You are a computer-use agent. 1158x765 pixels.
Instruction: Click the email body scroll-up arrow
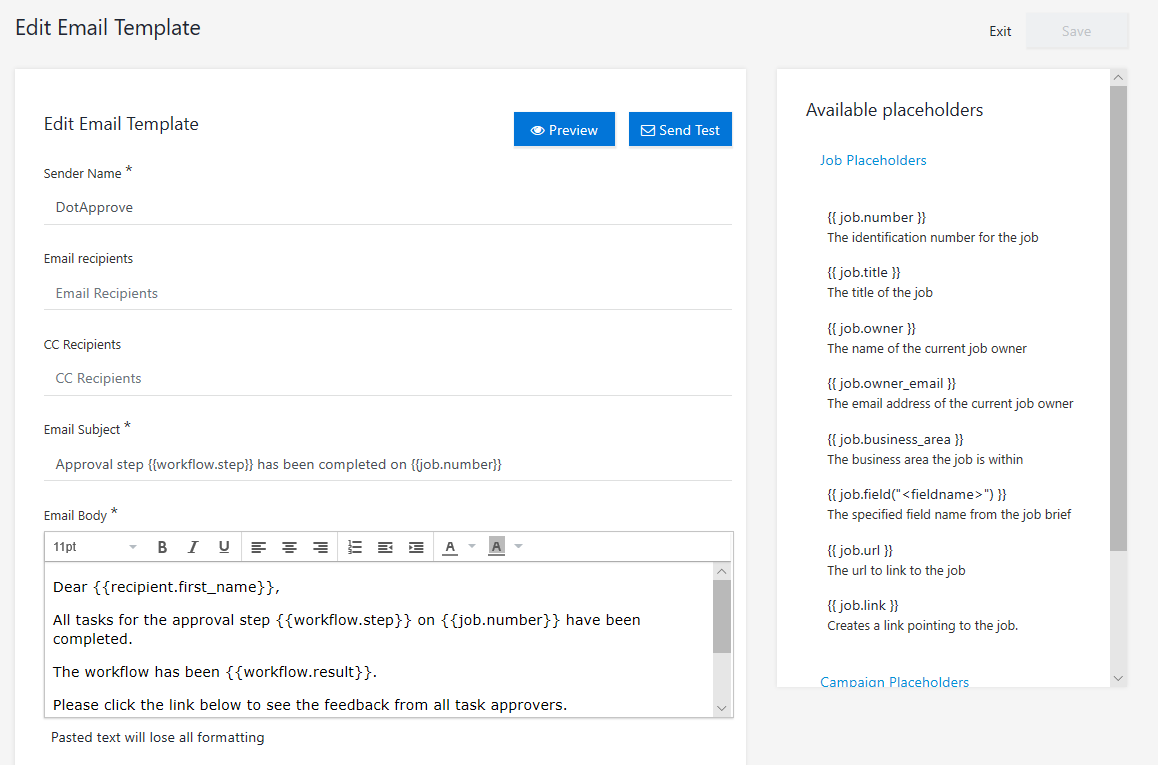click(722, 571)
